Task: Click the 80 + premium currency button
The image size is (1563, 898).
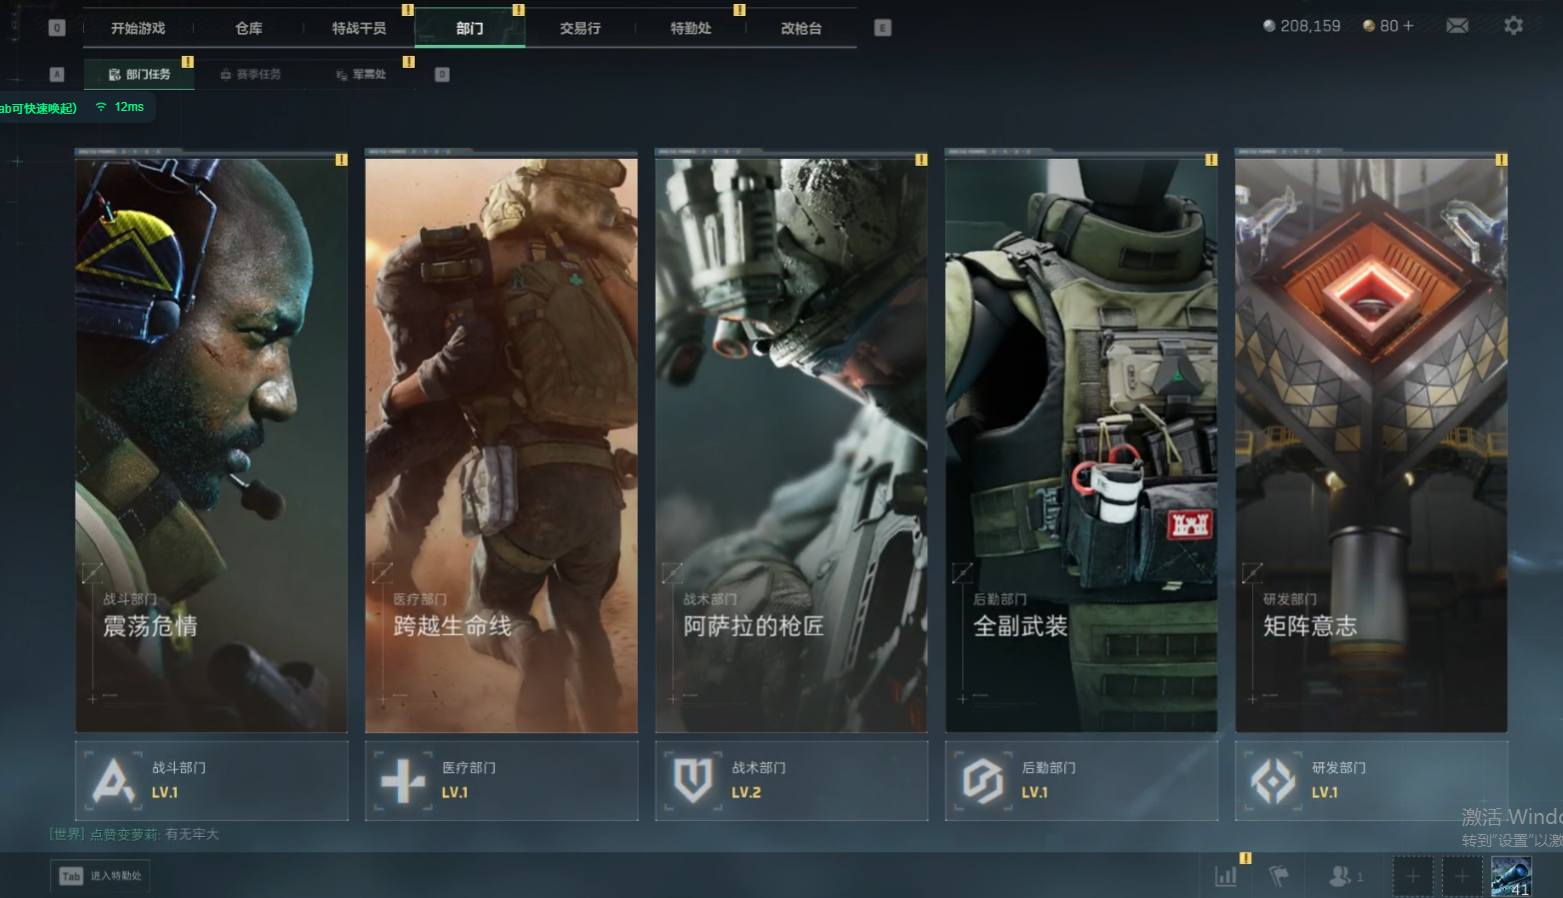Action: [1388, 26]
